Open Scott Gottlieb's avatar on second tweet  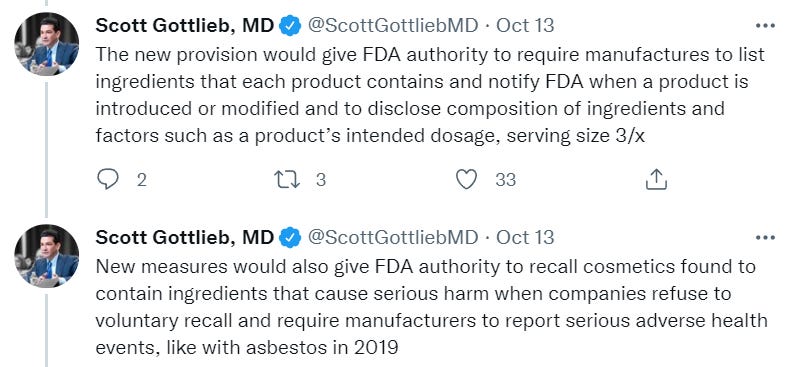[47, 256]
